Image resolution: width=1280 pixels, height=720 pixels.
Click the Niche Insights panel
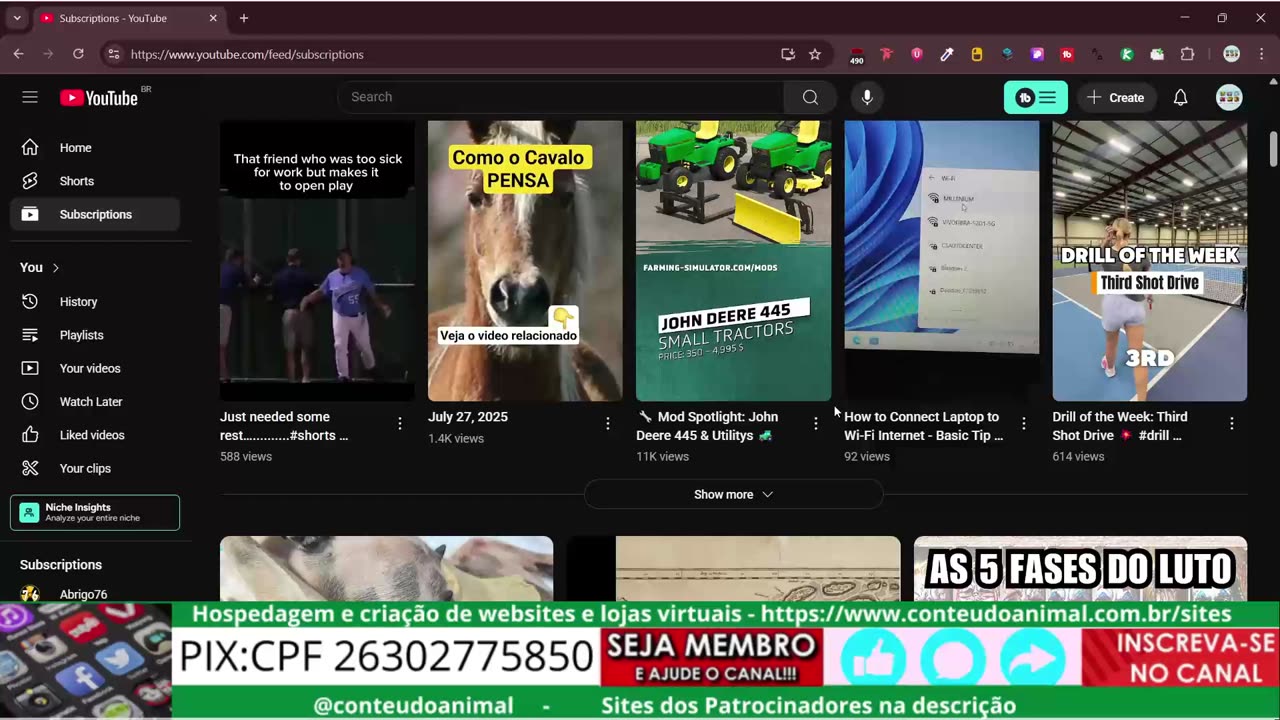coord(95,512)
